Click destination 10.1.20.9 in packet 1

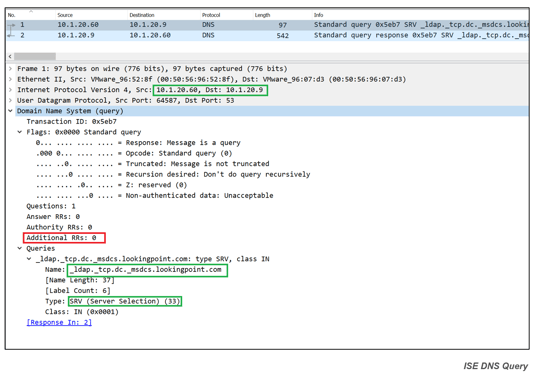pyautogui.click(x=148, y=25)
